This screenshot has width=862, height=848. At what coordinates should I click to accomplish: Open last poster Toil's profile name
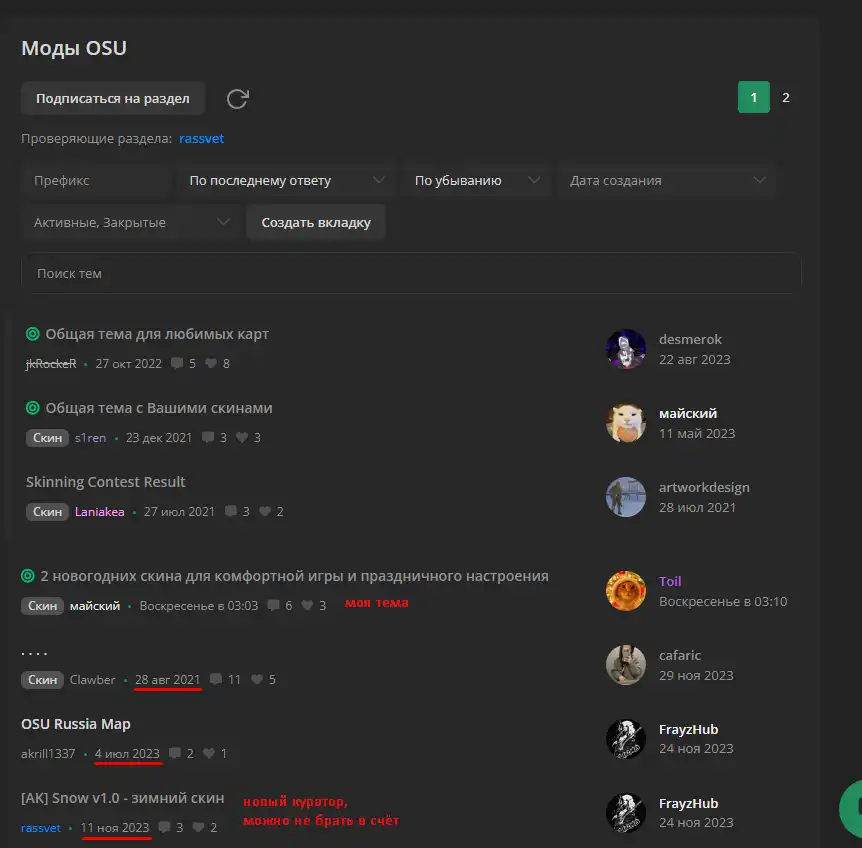[x=670, y=581]
